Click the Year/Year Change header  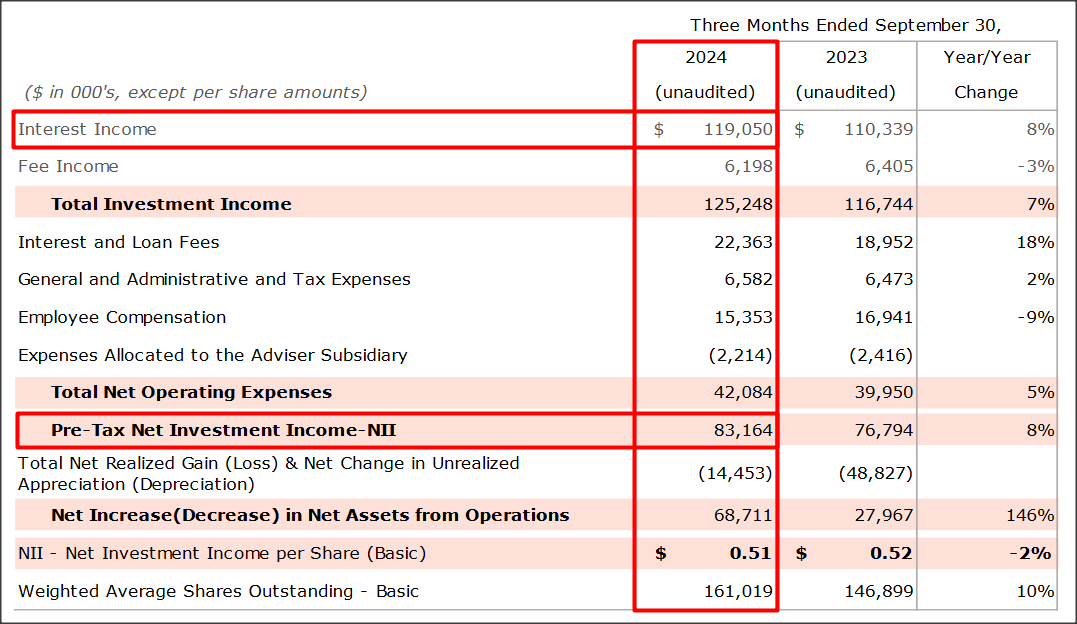point(986,75)
